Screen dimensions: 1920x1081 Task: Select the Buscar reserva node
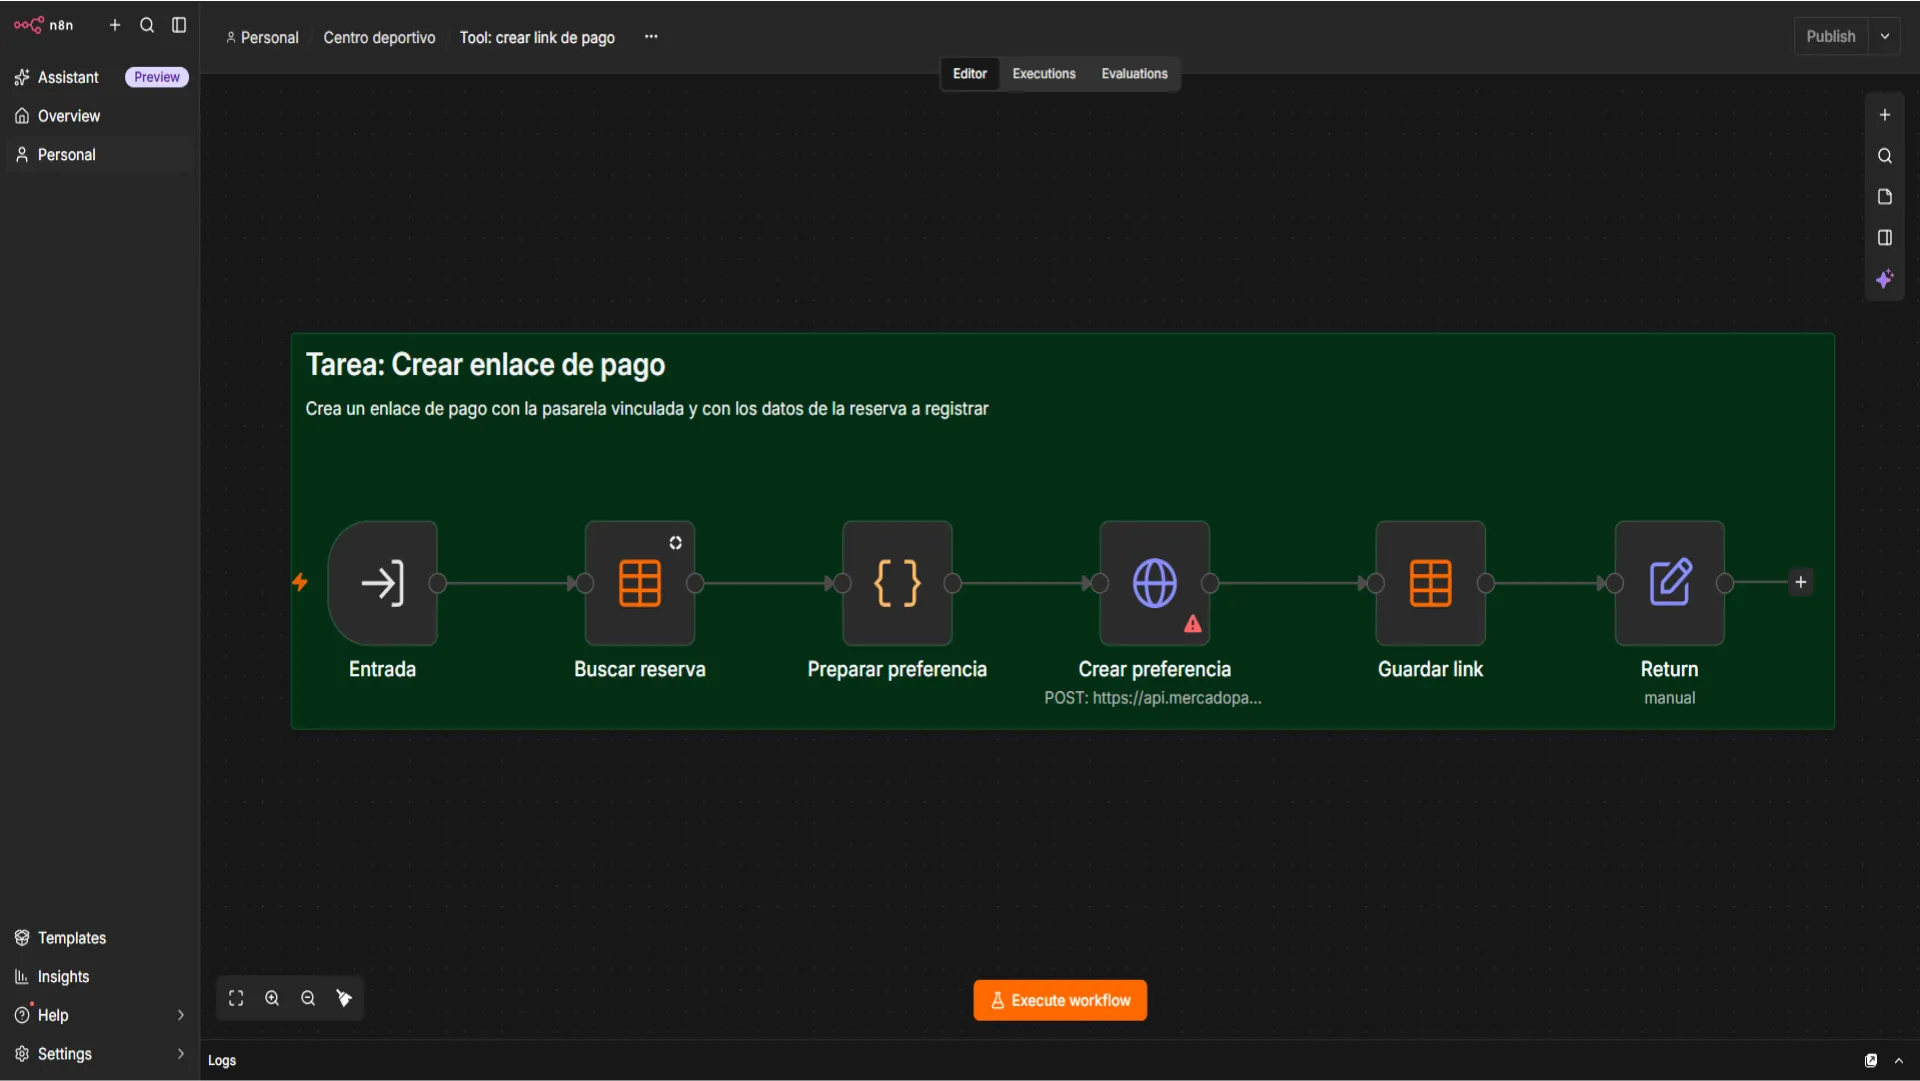tap(640, 583)
